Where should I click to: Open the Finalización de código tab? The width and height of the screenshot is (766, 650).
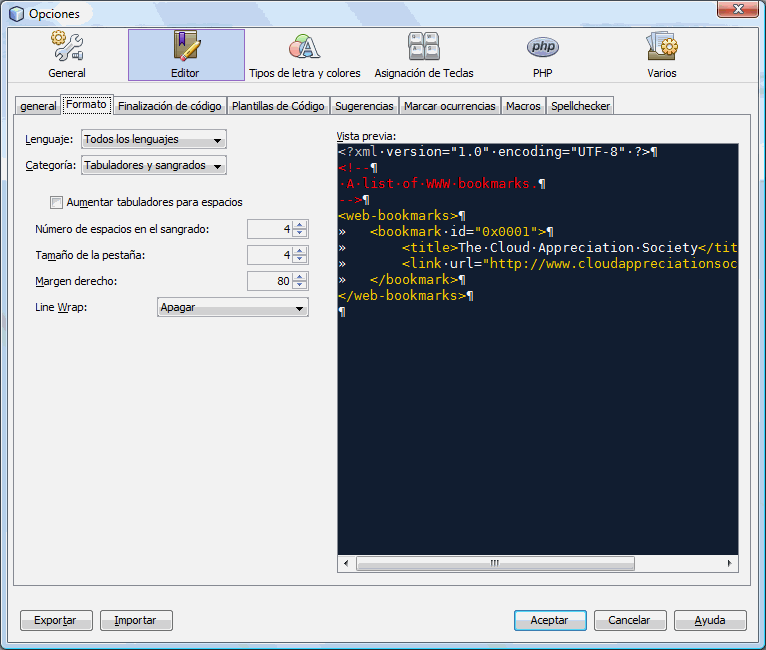coord(170,106)
